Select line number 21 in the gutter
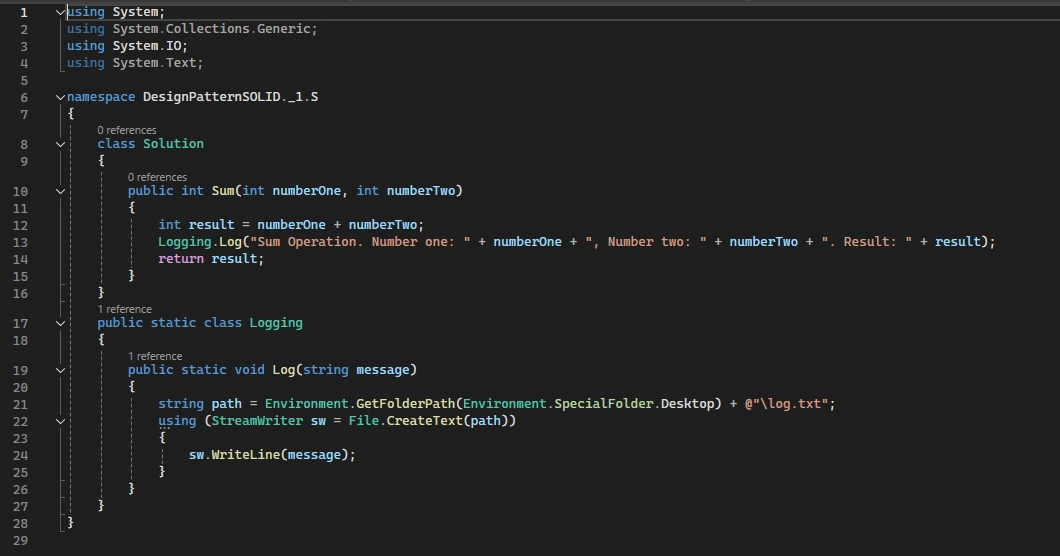This screenshot has height=556, width=1060. [20, 404]
